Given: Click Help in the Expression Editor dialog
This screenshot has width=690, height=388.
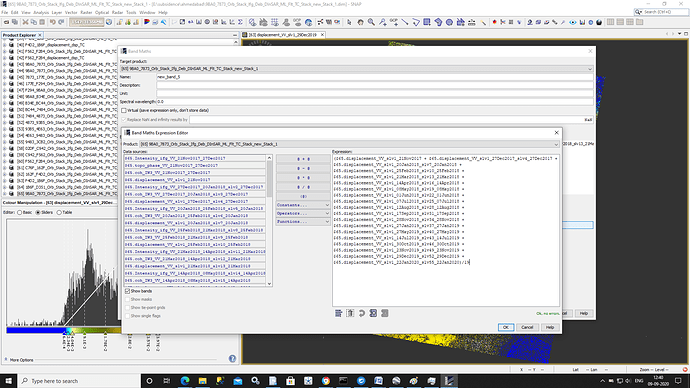Looking at the screenshot, I should pyautogui.click(x=550, y=327).
